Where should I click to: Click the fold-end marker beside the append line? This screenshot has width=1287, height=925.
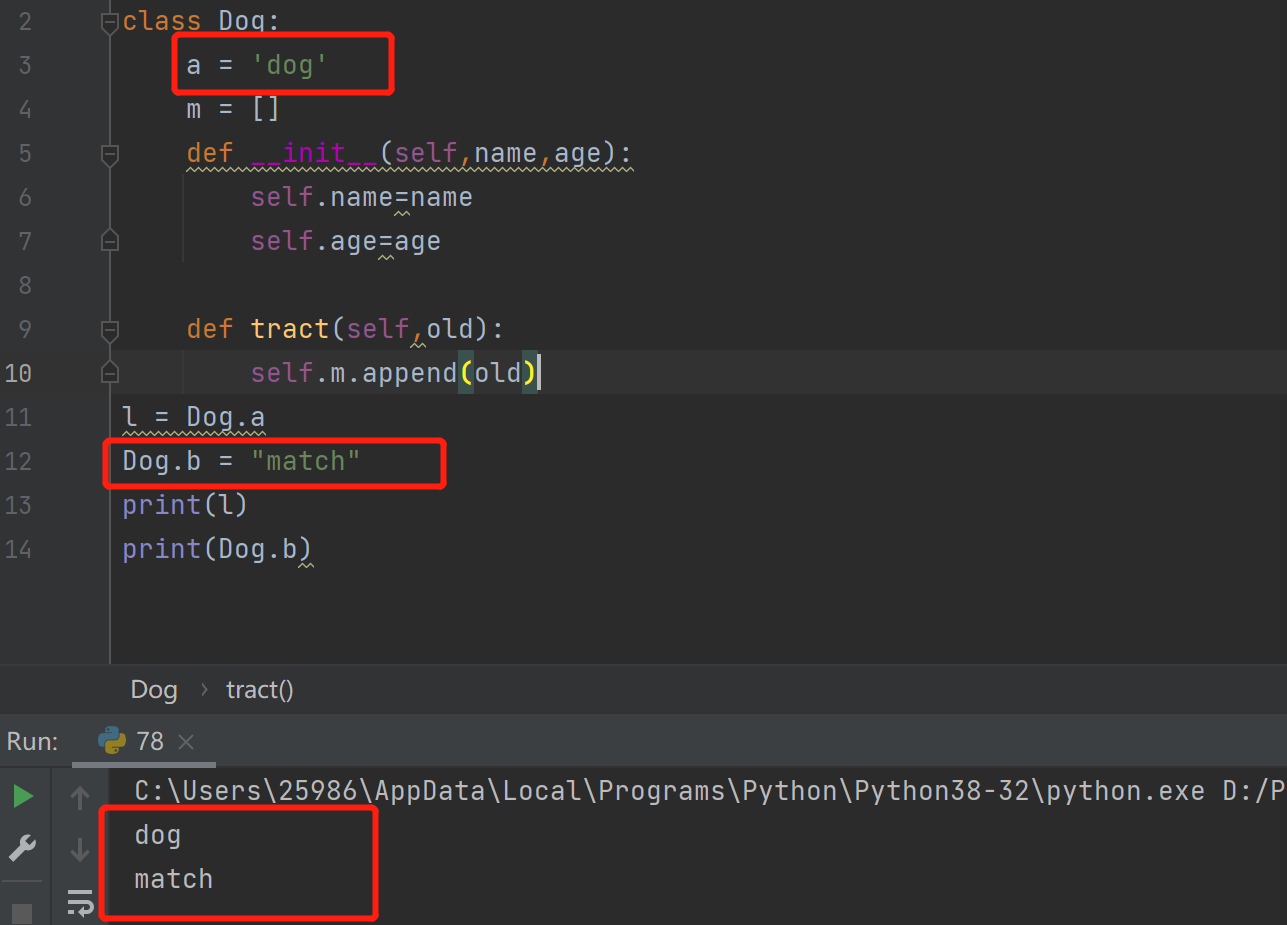pyautogui.click(x=110, y=372)
